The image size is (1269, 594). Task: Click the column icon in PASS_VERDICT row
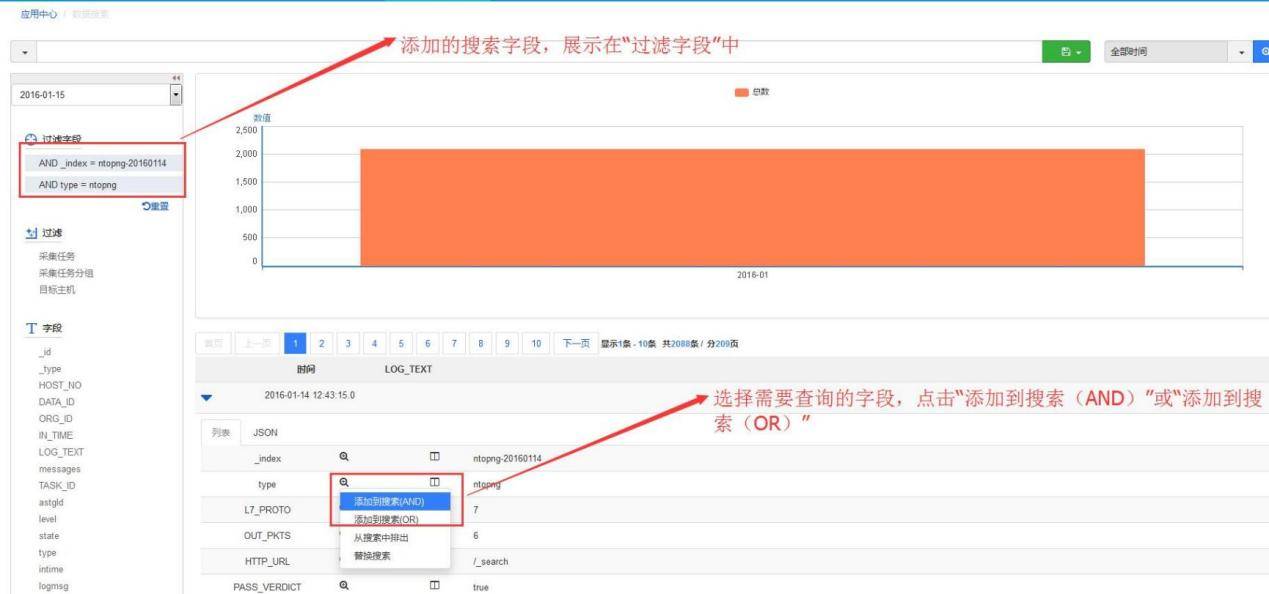tap(434, 587)
